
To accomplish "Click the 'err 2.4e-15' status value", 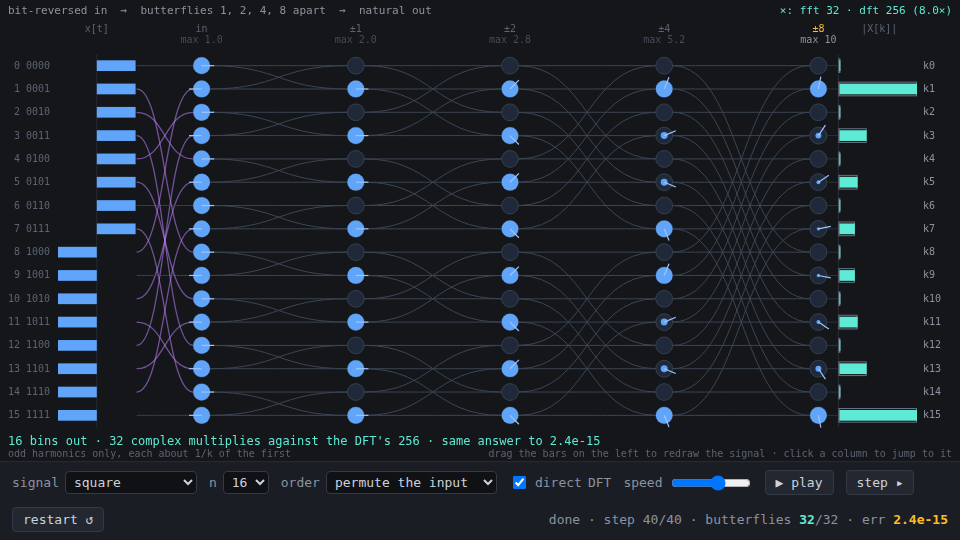I will tap(905, 520).
